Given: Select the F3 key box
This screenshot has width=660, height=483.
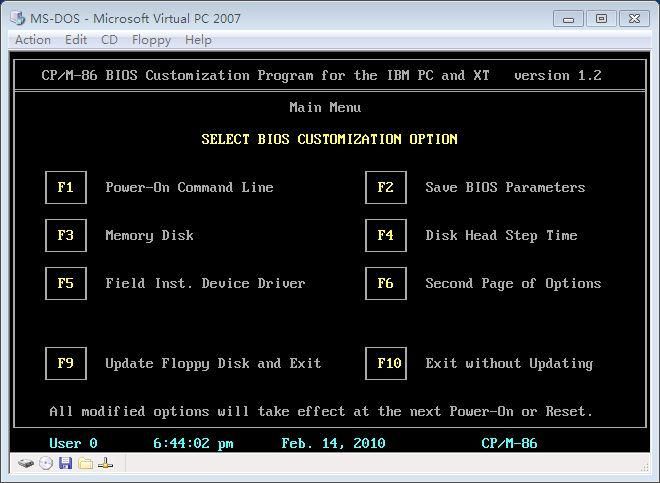Looking at the screenshot, I should (66, 235).
